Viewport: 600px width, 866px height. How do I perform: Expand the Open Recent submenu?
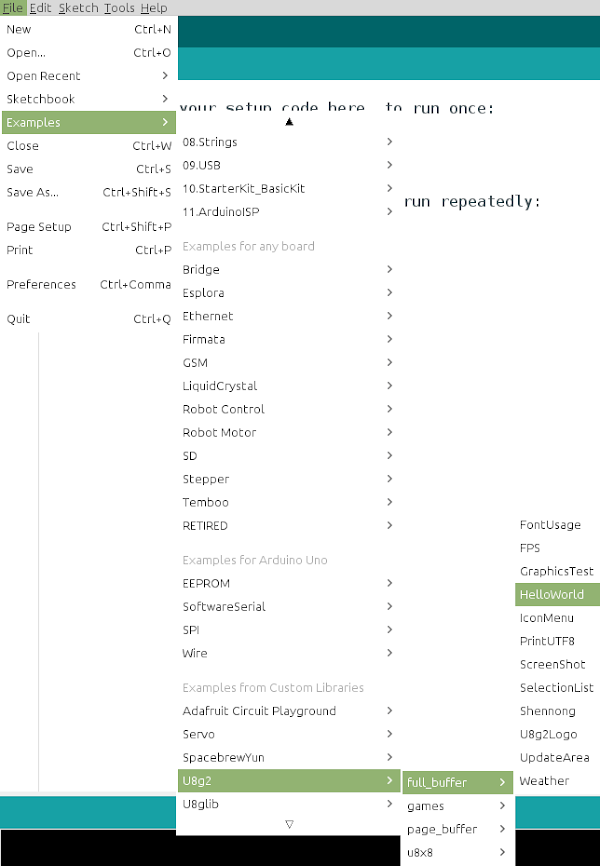coord(88,76)
